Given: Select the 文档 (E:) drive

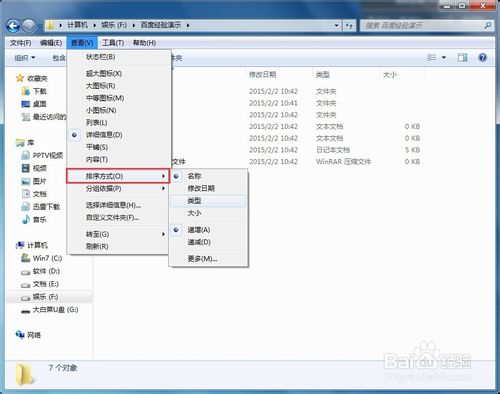Looking at the screenshot, I should click(40, 284).
